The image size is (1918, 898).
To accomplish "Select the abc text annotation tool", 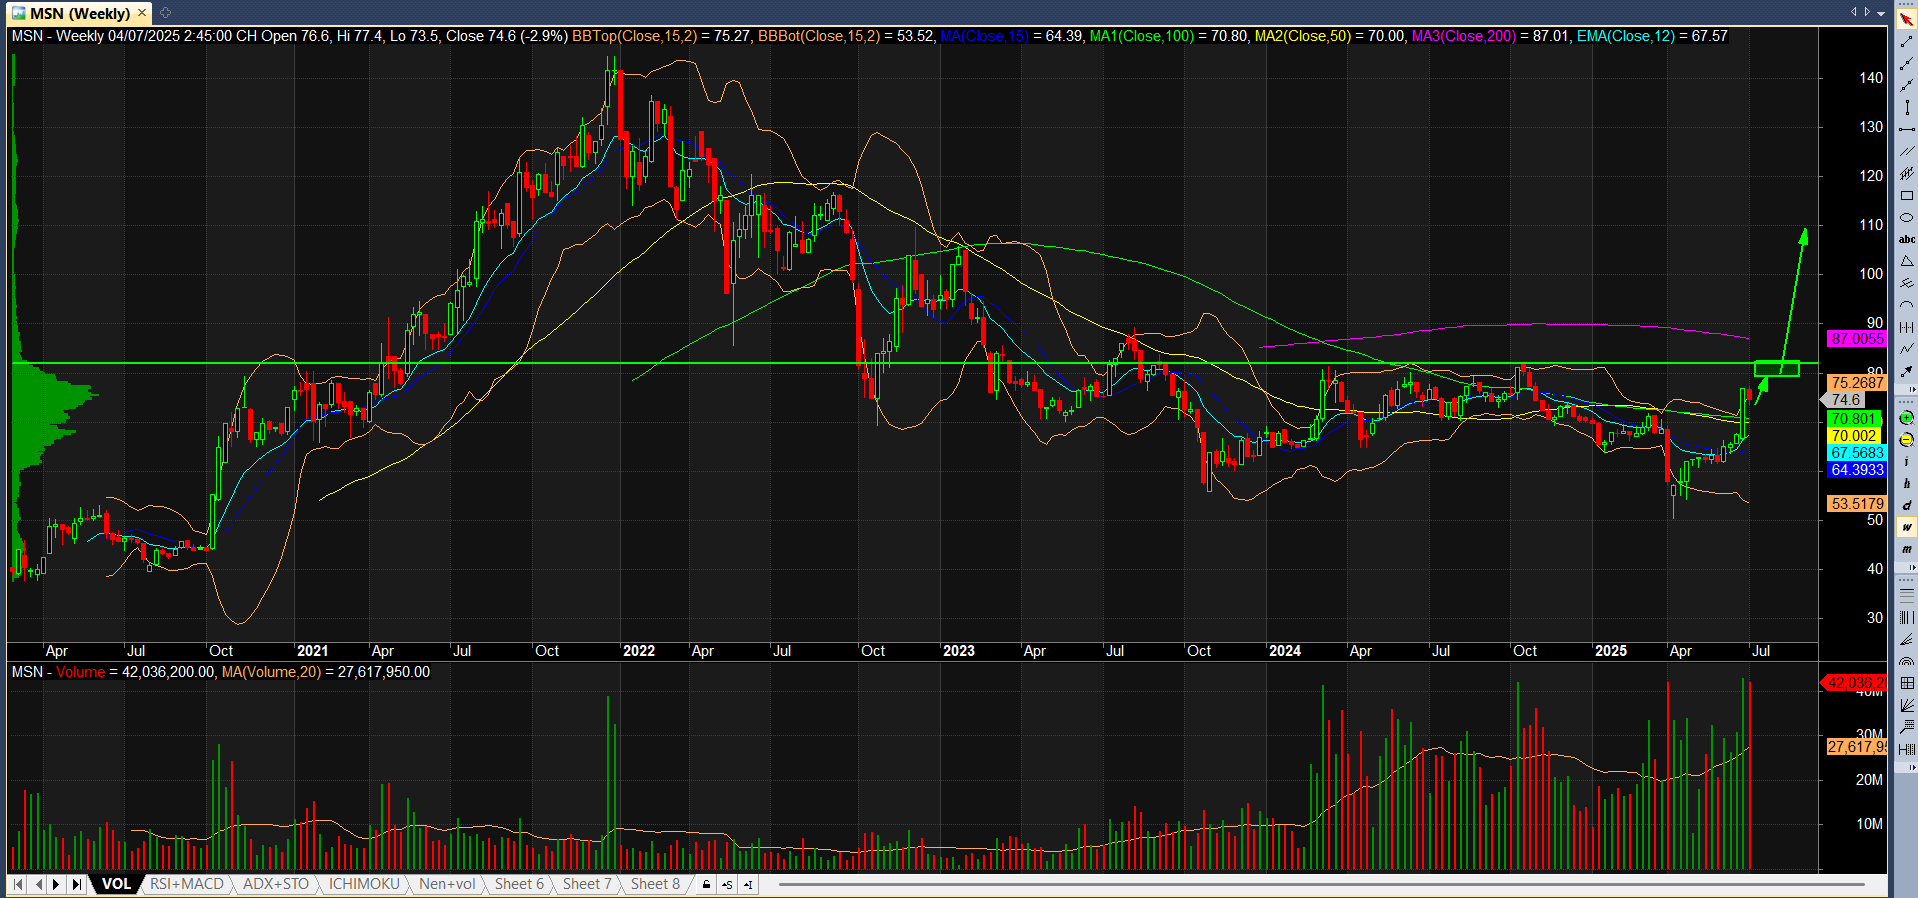I will click(x=1906, y=239).
